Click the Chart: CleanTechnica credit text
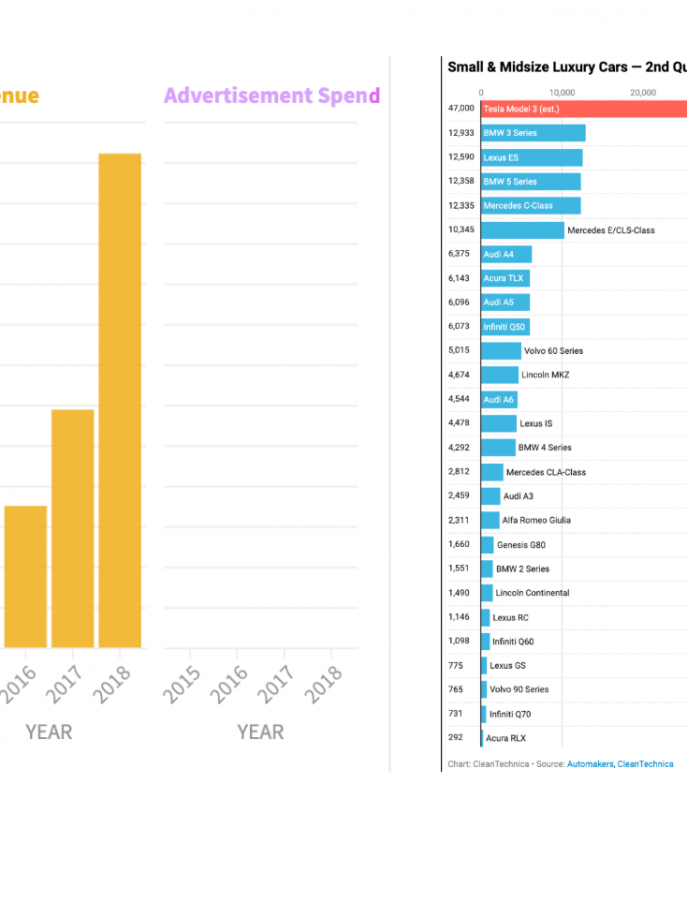Image resolution: width=687 pixels, height=916 pixels. point(488,764)
